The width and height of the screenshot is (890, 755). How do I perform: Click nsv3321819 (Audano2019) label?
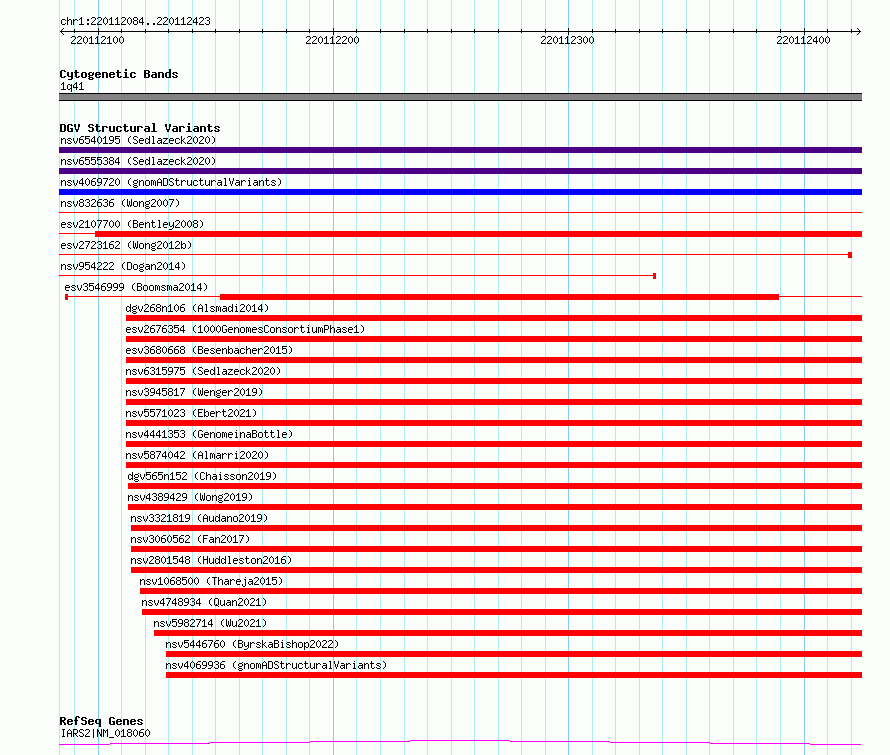pos(199,518)
